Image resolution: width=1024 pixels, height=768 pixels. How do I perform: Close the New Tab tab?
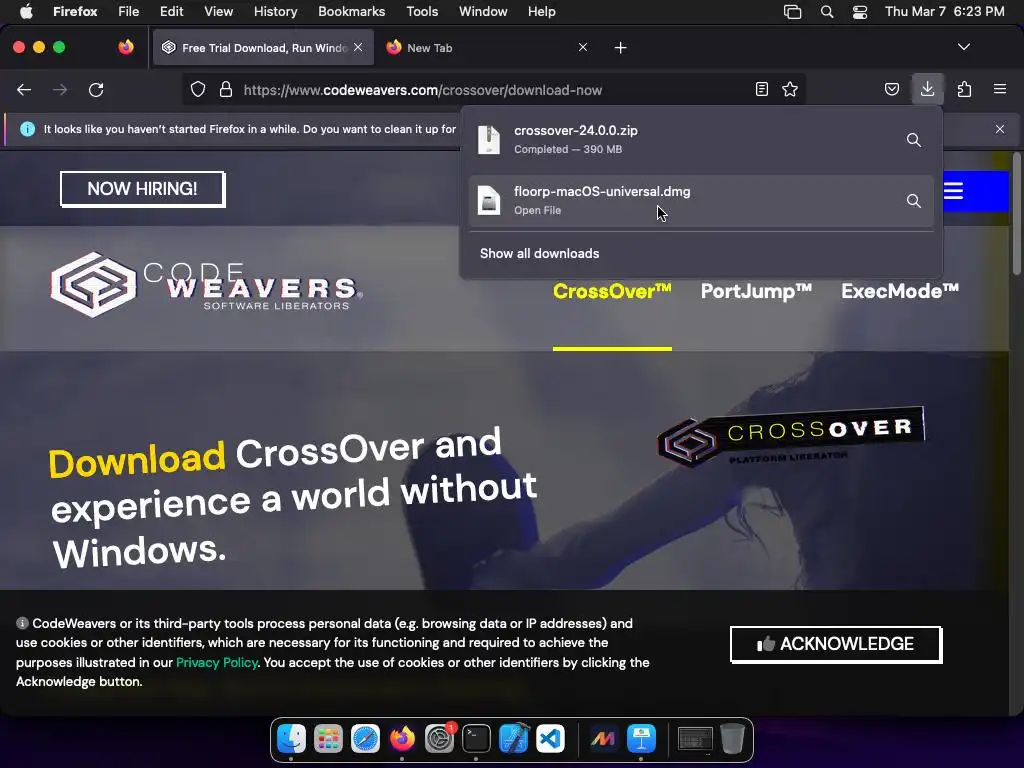[583, 48]
